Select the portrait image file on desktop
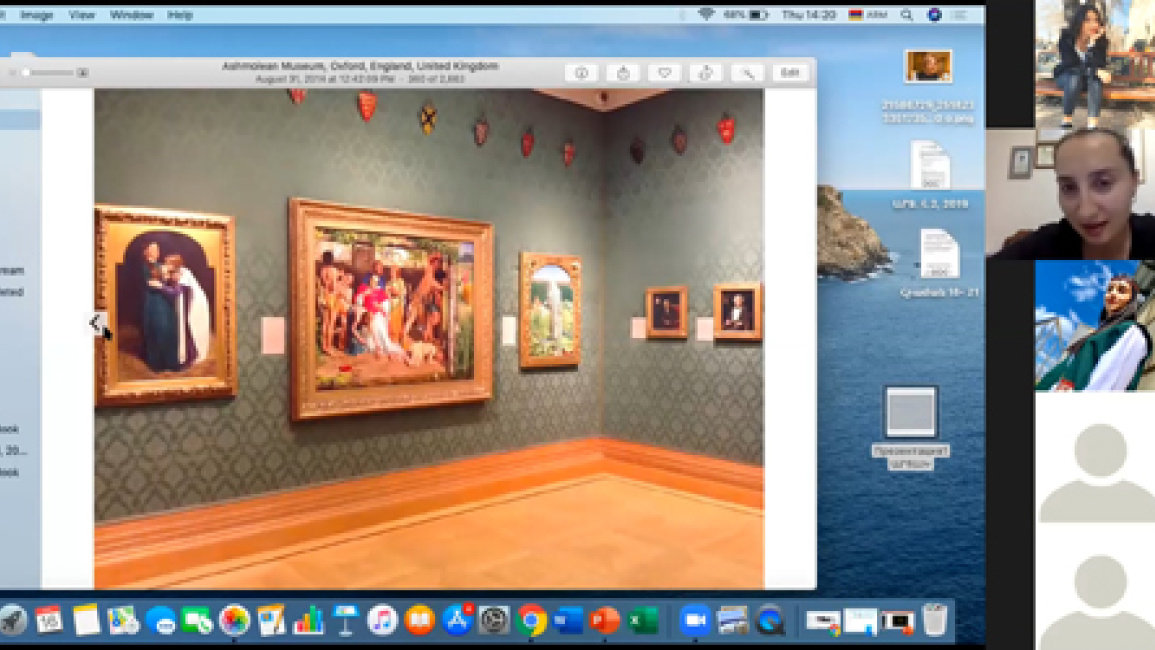The image size is (1155, 650). point(928,66)
